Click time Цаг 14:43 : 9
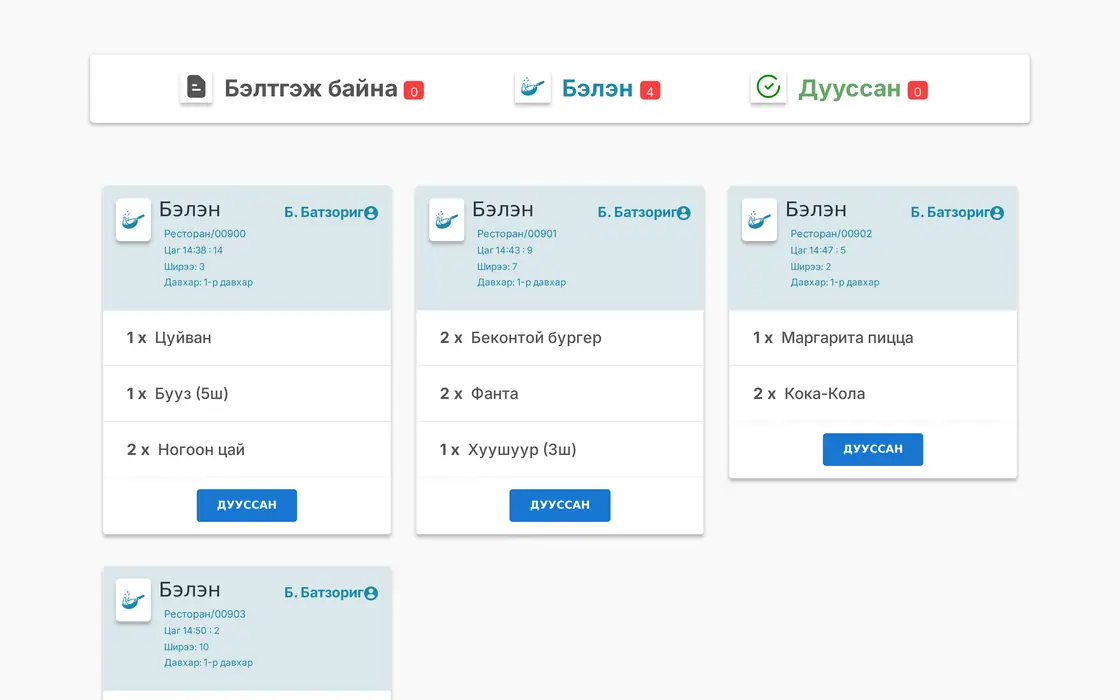Image resolution: width=1120 pixels, height=700 pixels. 505,250
